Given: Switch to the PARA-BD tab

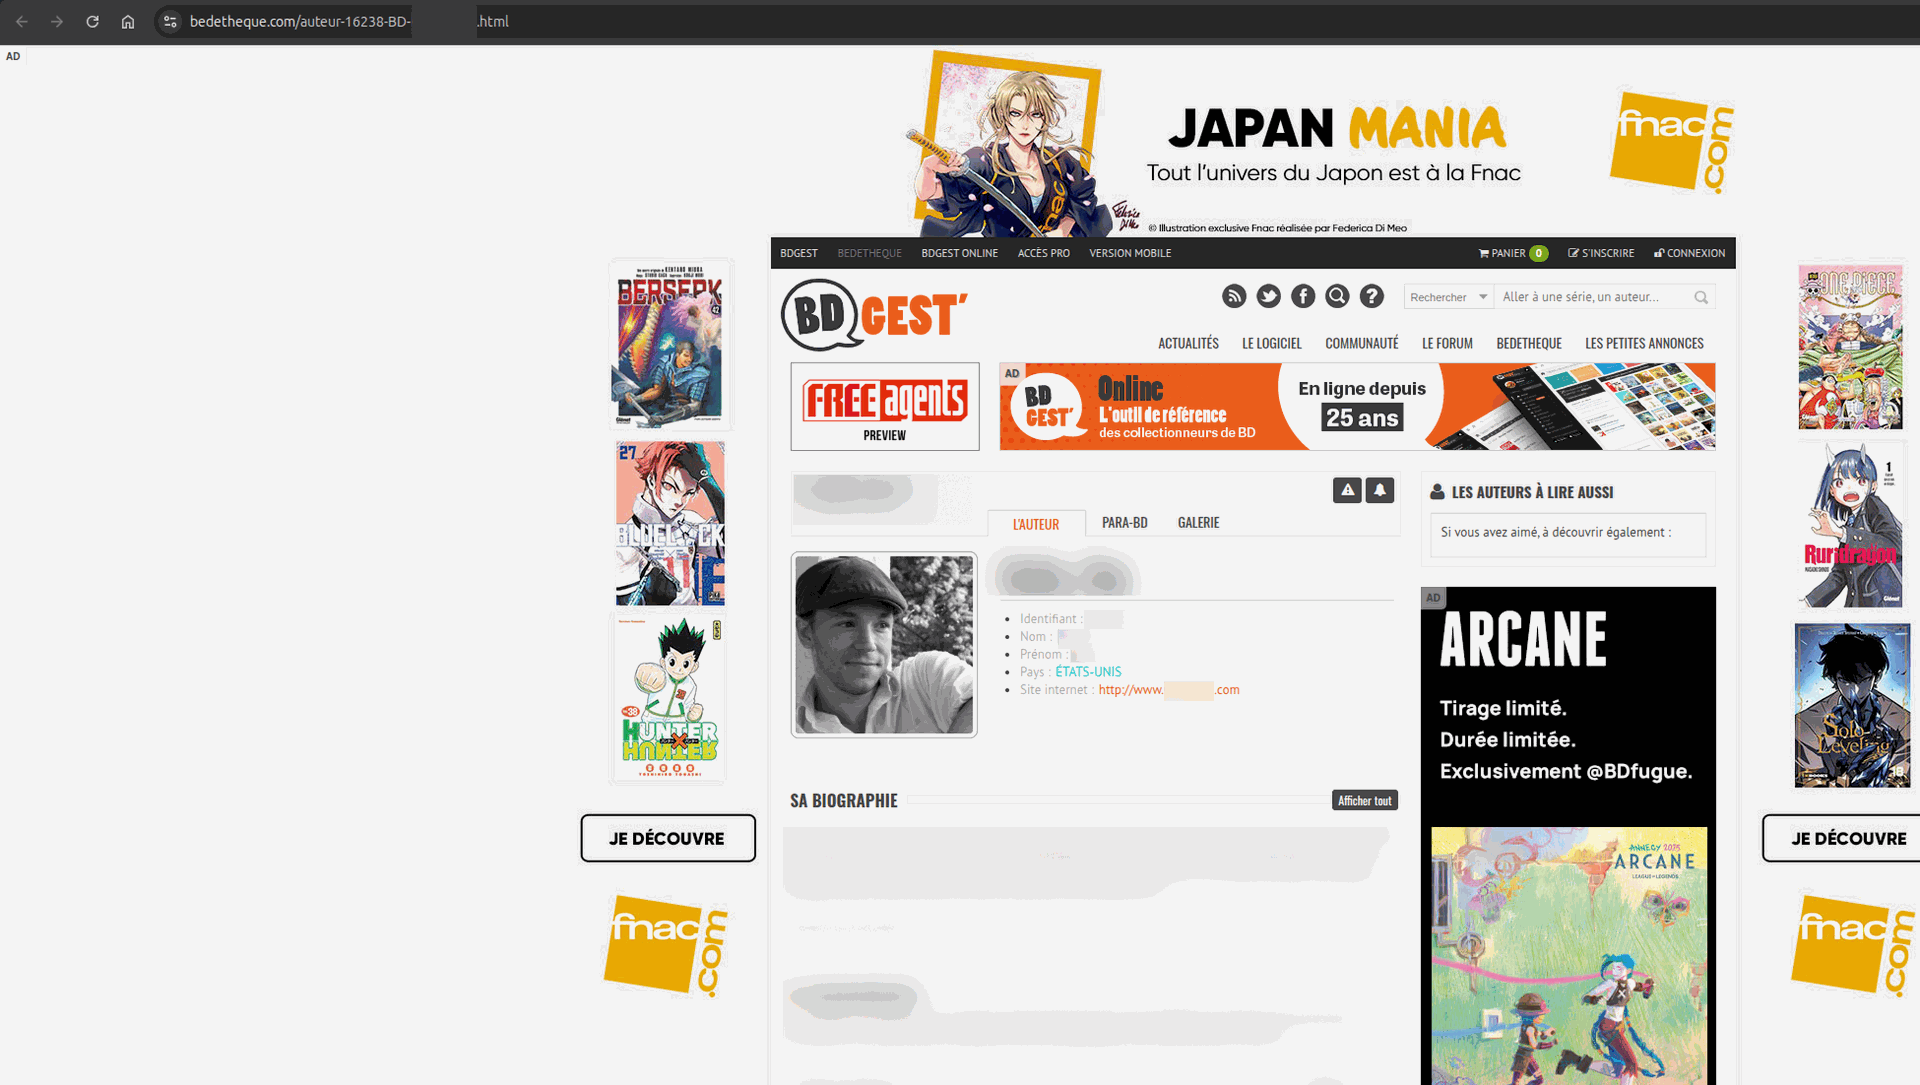Looking at the screenshot, I should [1125, 522].
